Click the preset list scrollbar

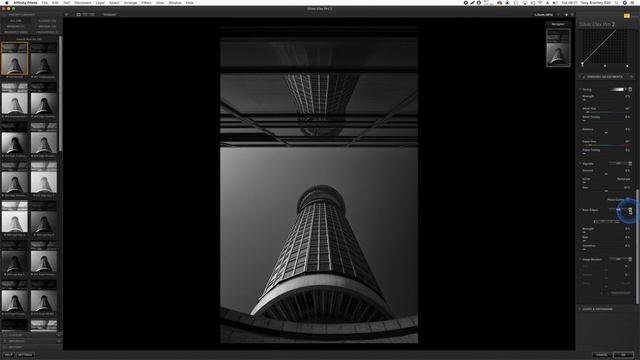click(x=60, y=94)
